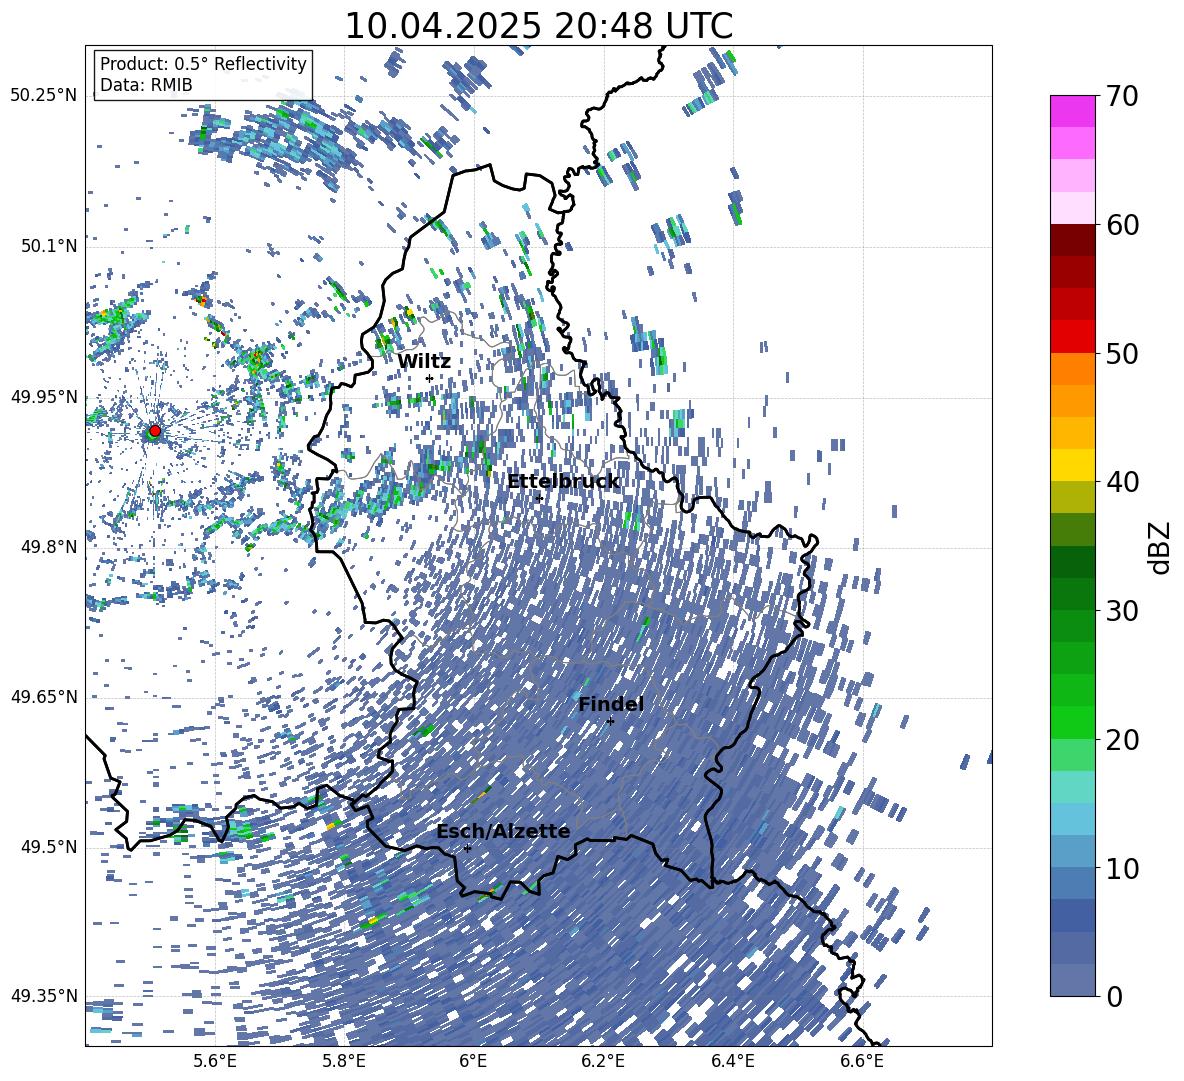Click the 6°E longitude label

[473, 1061]
